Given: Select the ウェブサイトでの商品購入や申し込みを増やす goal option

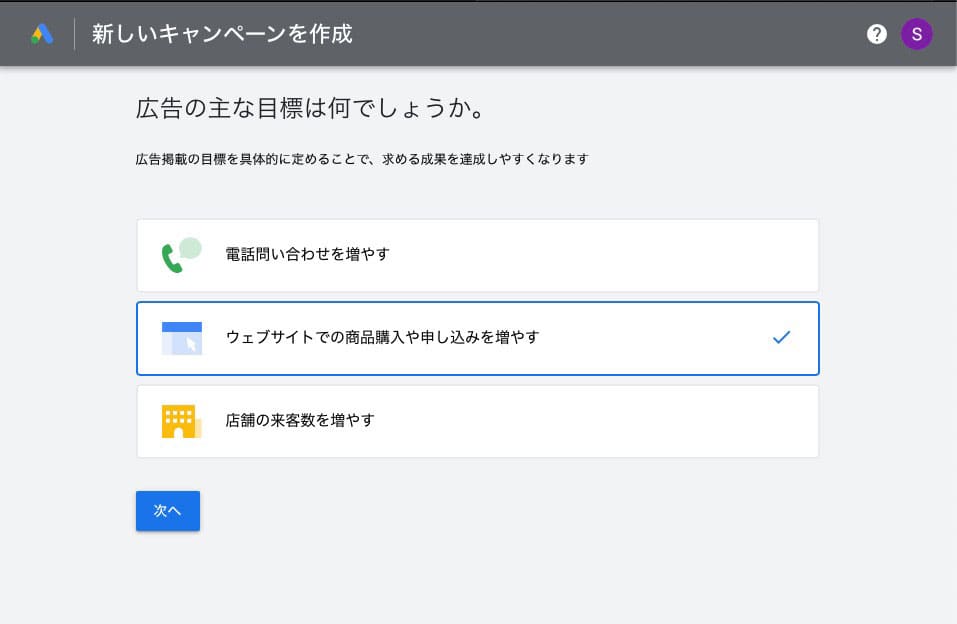Looking at the screenshot, I should (x=477, y=338).
